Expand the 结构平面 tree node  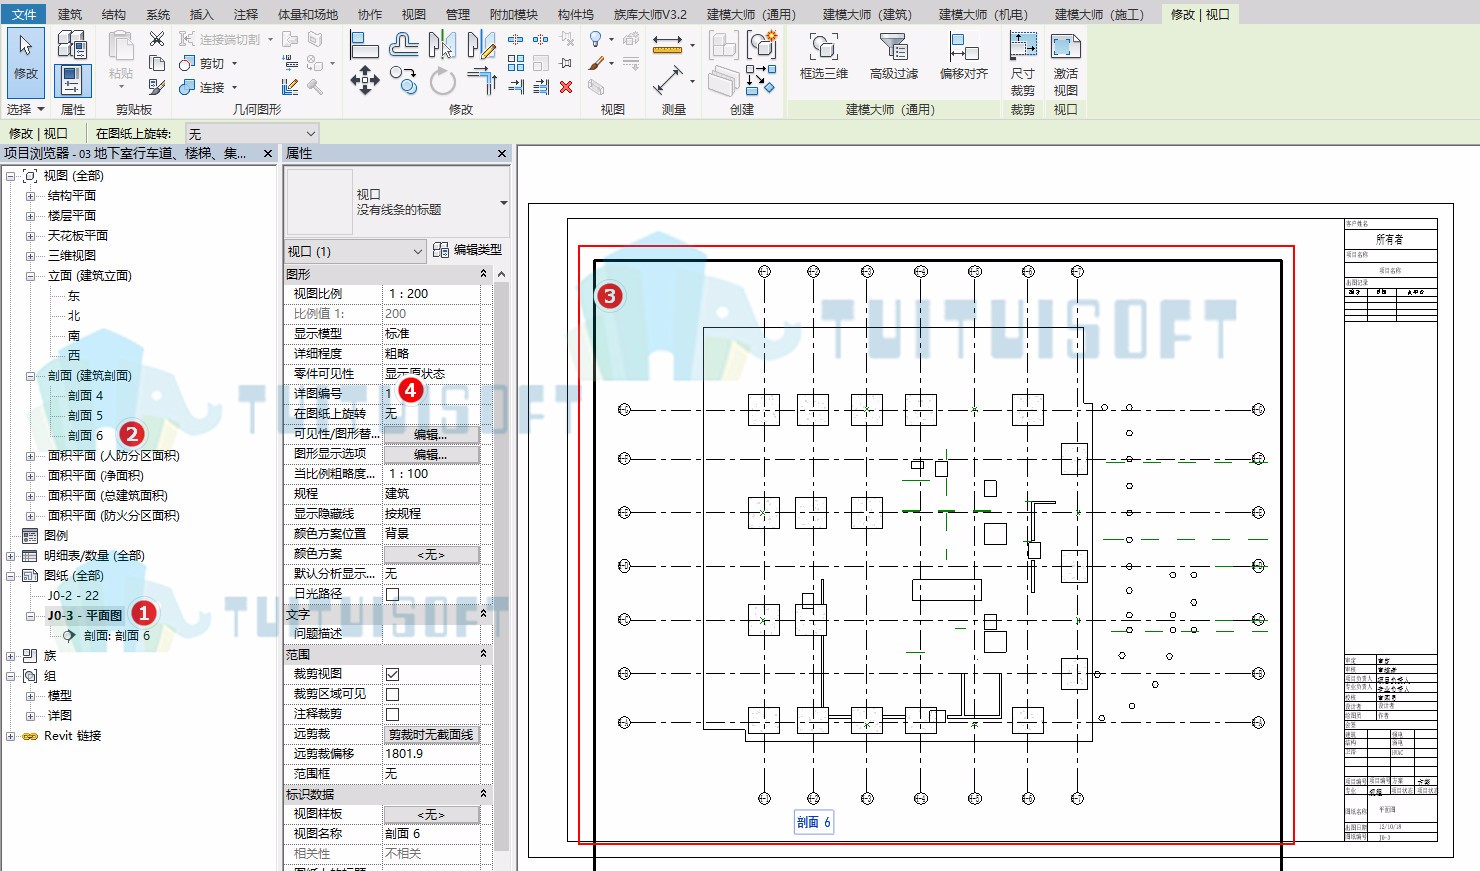point(30,196)
